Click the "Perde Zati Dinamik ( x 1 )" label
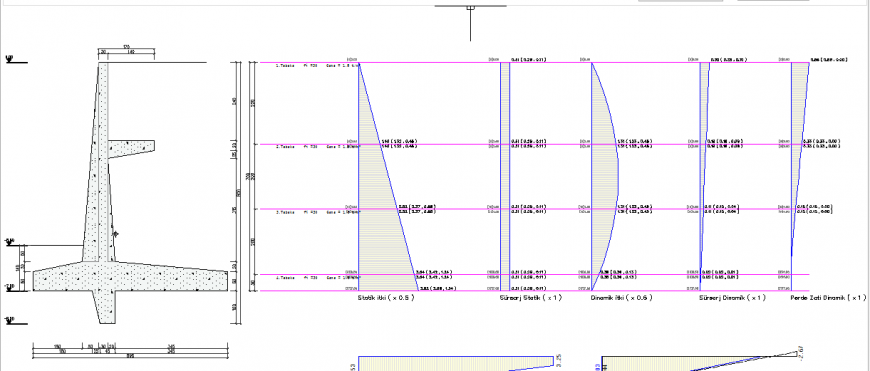The width and height of the screenshot is (870, 371). click(828, 298)
